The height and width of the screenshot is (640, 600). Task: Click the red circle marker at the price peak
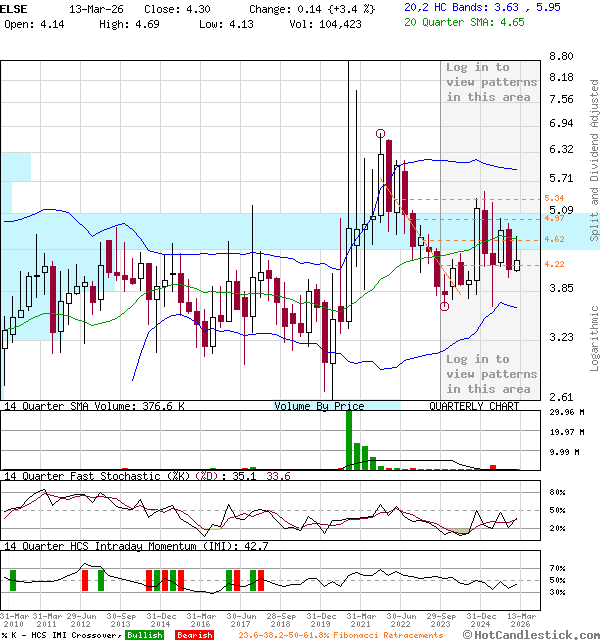[x=380, y=133]
